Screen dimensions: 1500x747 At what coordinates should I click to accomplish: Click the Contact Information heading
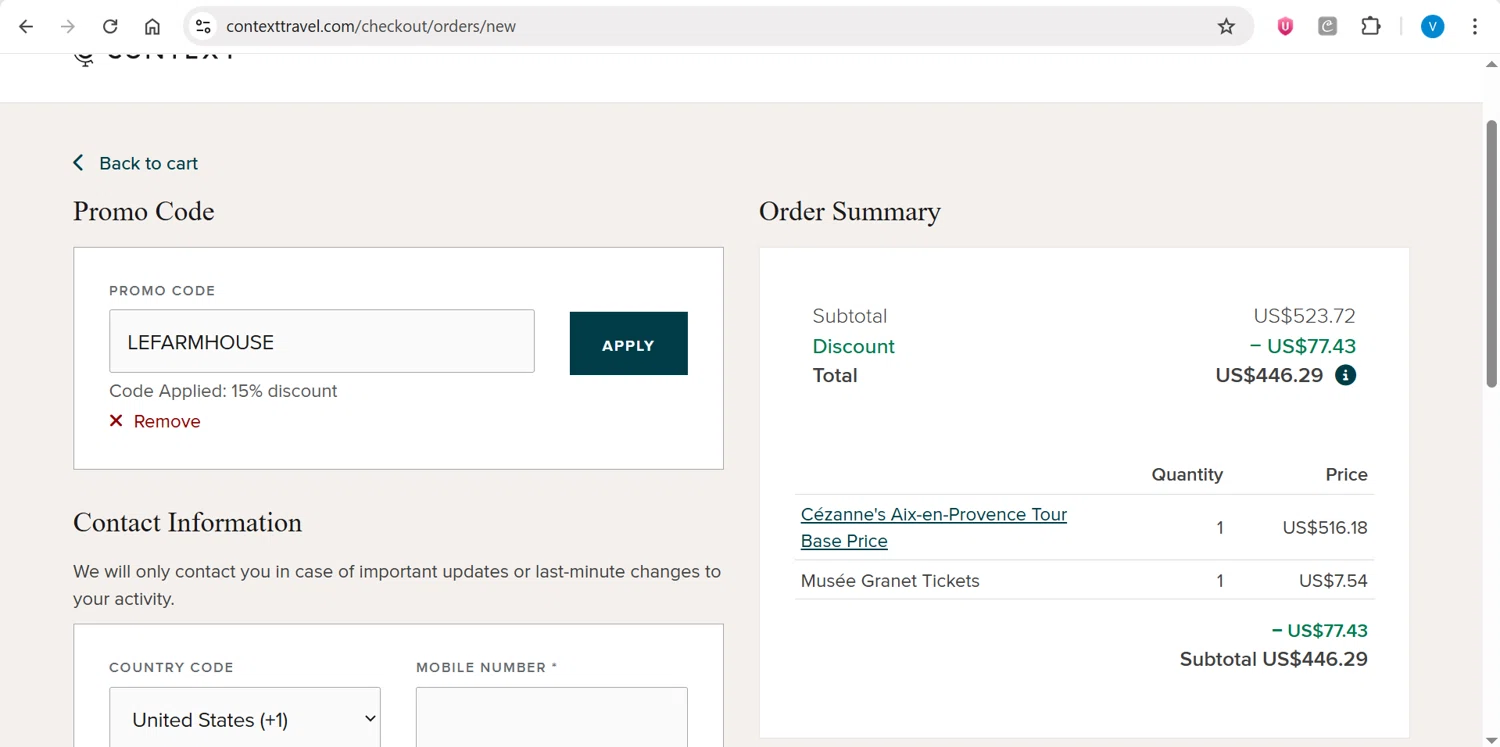tap(187, 523)
